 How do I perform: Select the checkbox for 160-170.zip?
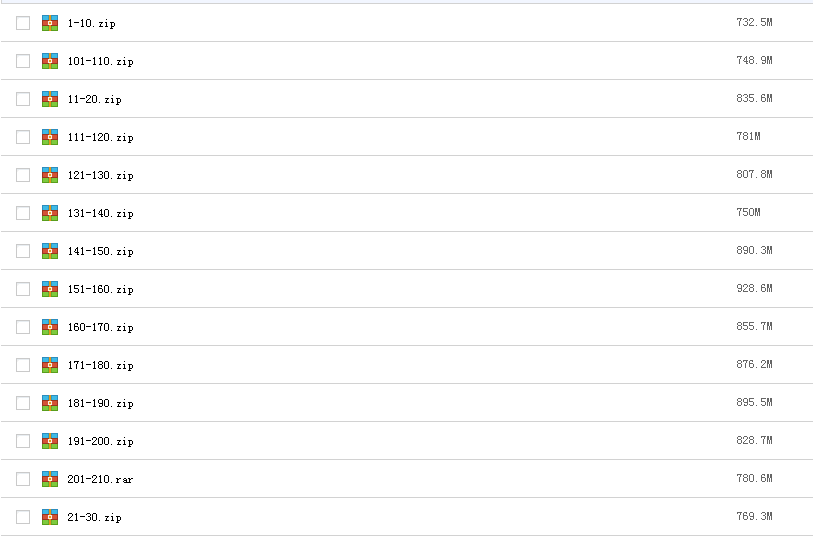click(x=23, y=327)
